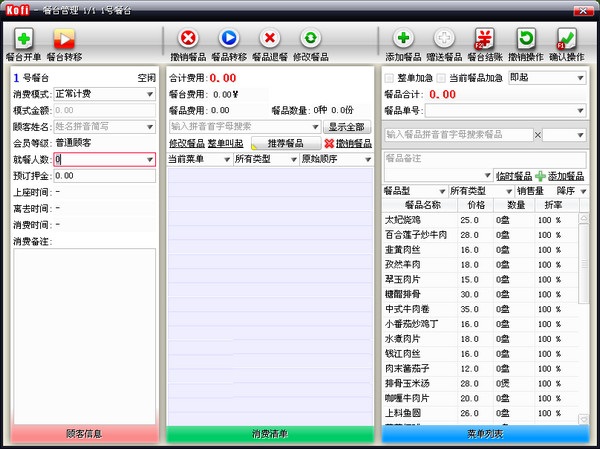Click the 餐台开单 open-table icon
Viewport: 600px width, 449px height.
coord(23,39)
